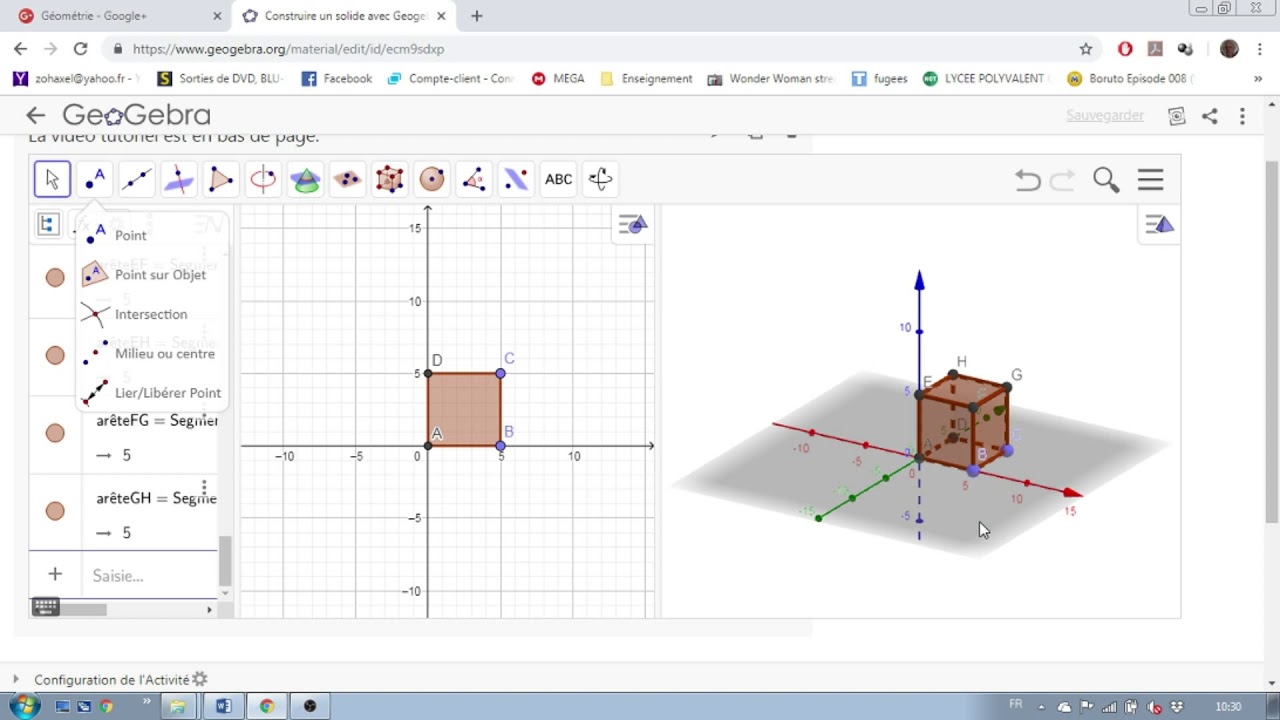Bookmark this page with star icon

(x=1086, y=48)
